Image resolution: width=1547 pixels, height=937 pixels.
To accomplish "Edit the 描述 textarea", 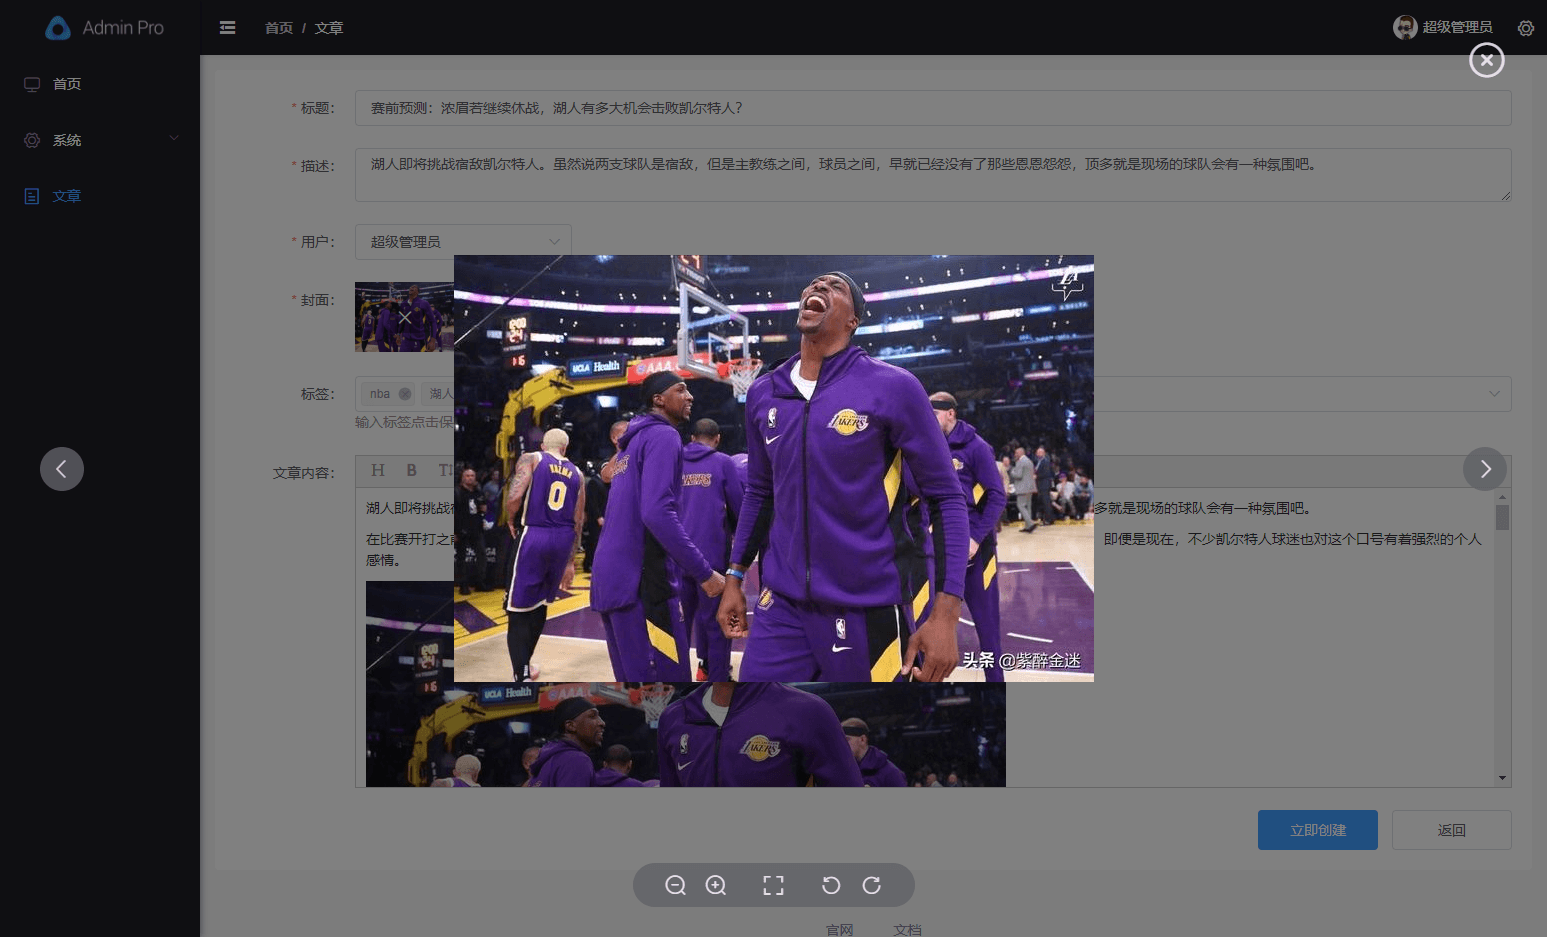I will tap(933, 175).
